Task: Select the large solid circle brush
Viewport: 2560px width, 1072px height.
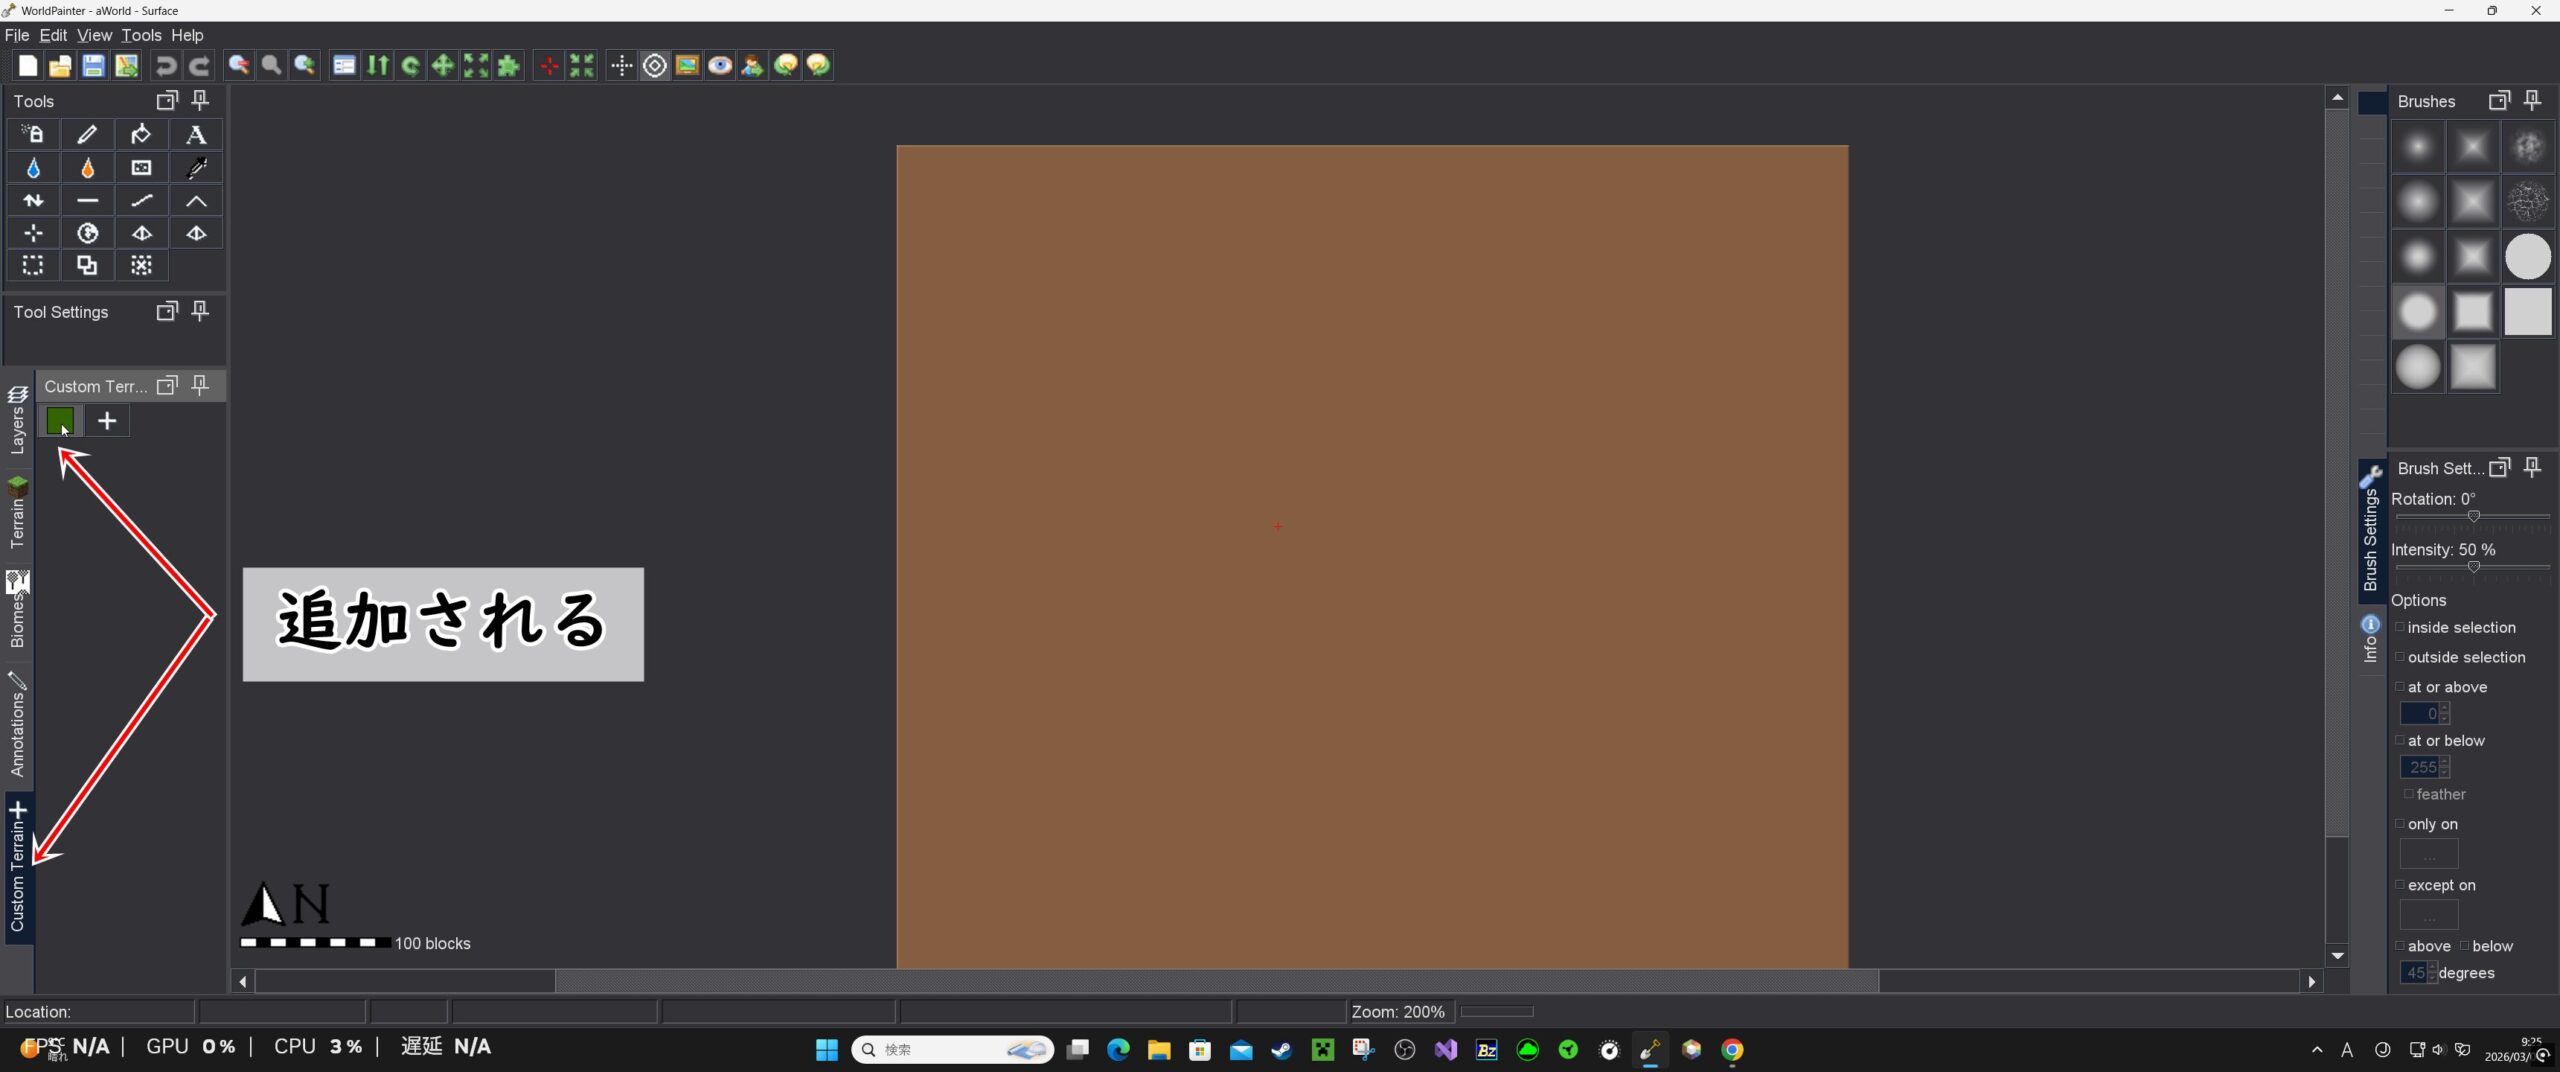Action: click(x=2527, y=257)
